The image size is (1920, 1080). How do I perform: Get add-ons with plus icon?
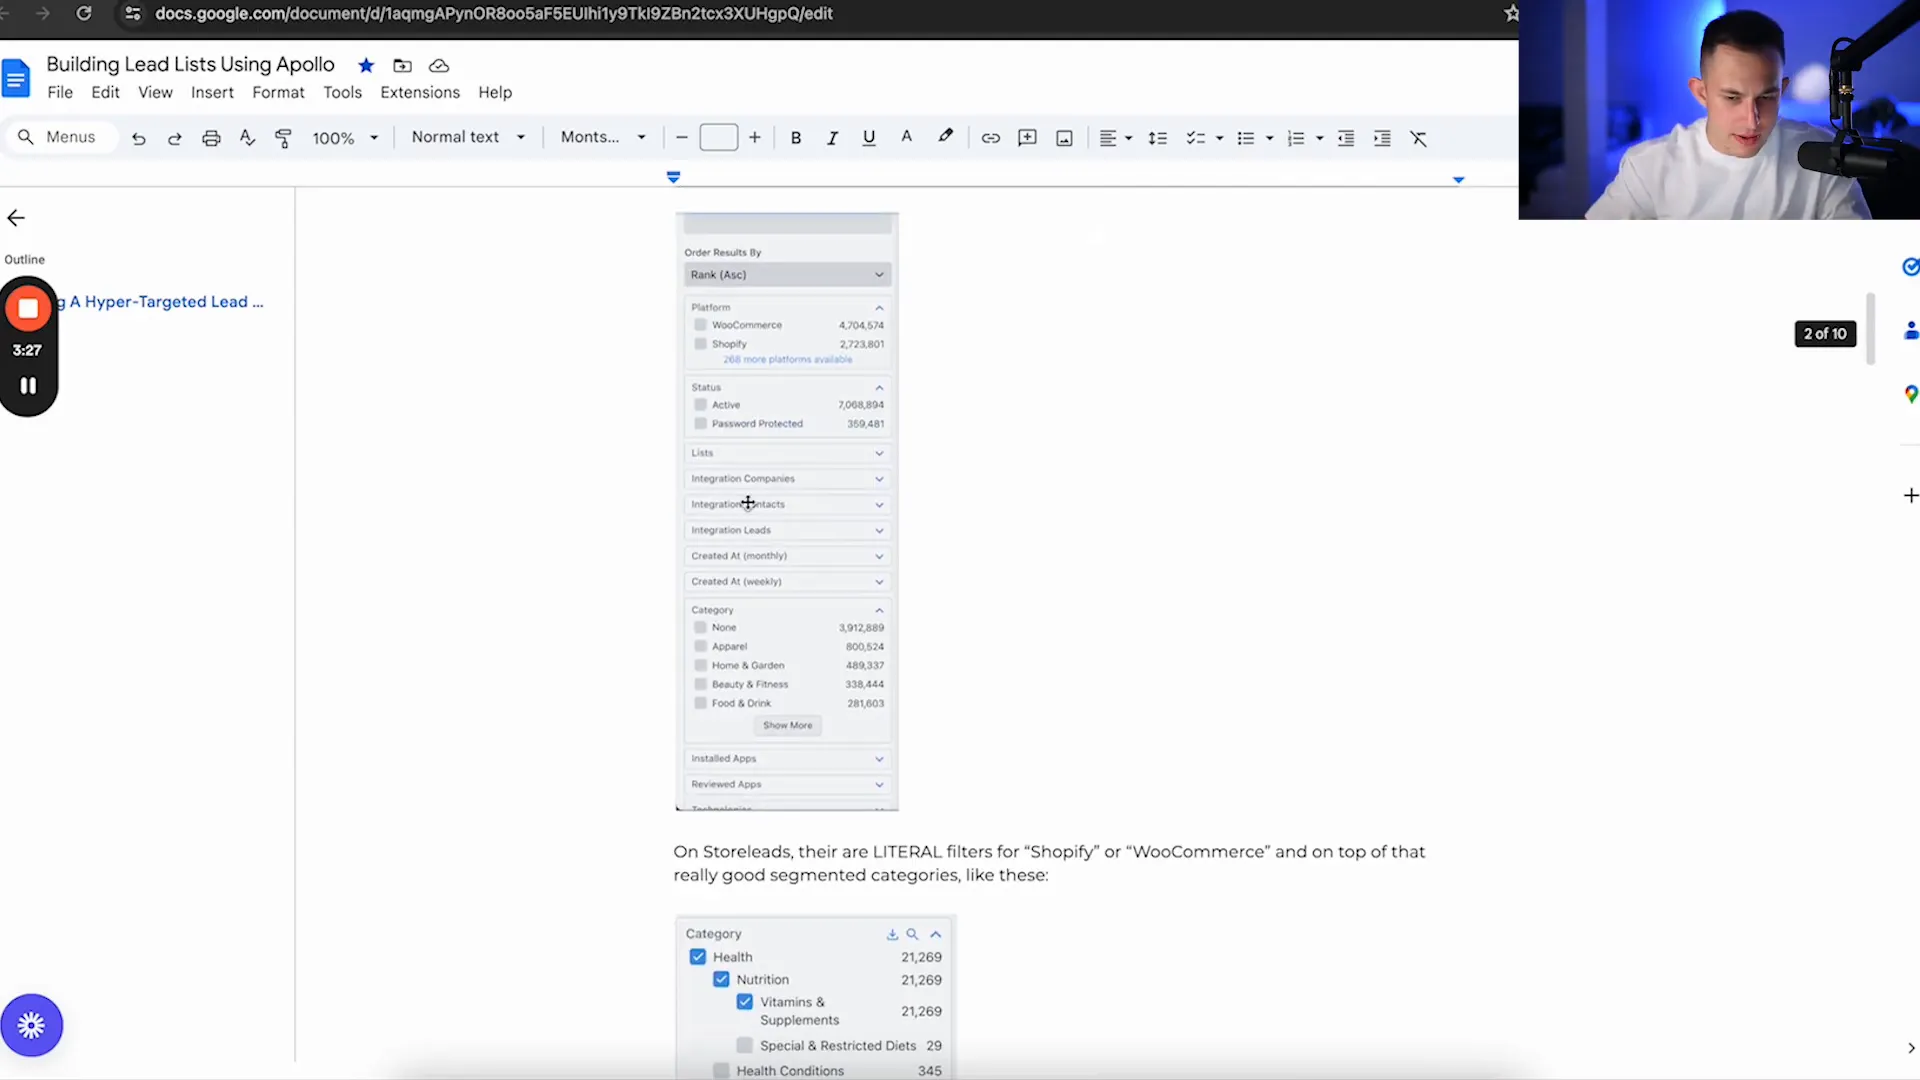[1910, 496]
